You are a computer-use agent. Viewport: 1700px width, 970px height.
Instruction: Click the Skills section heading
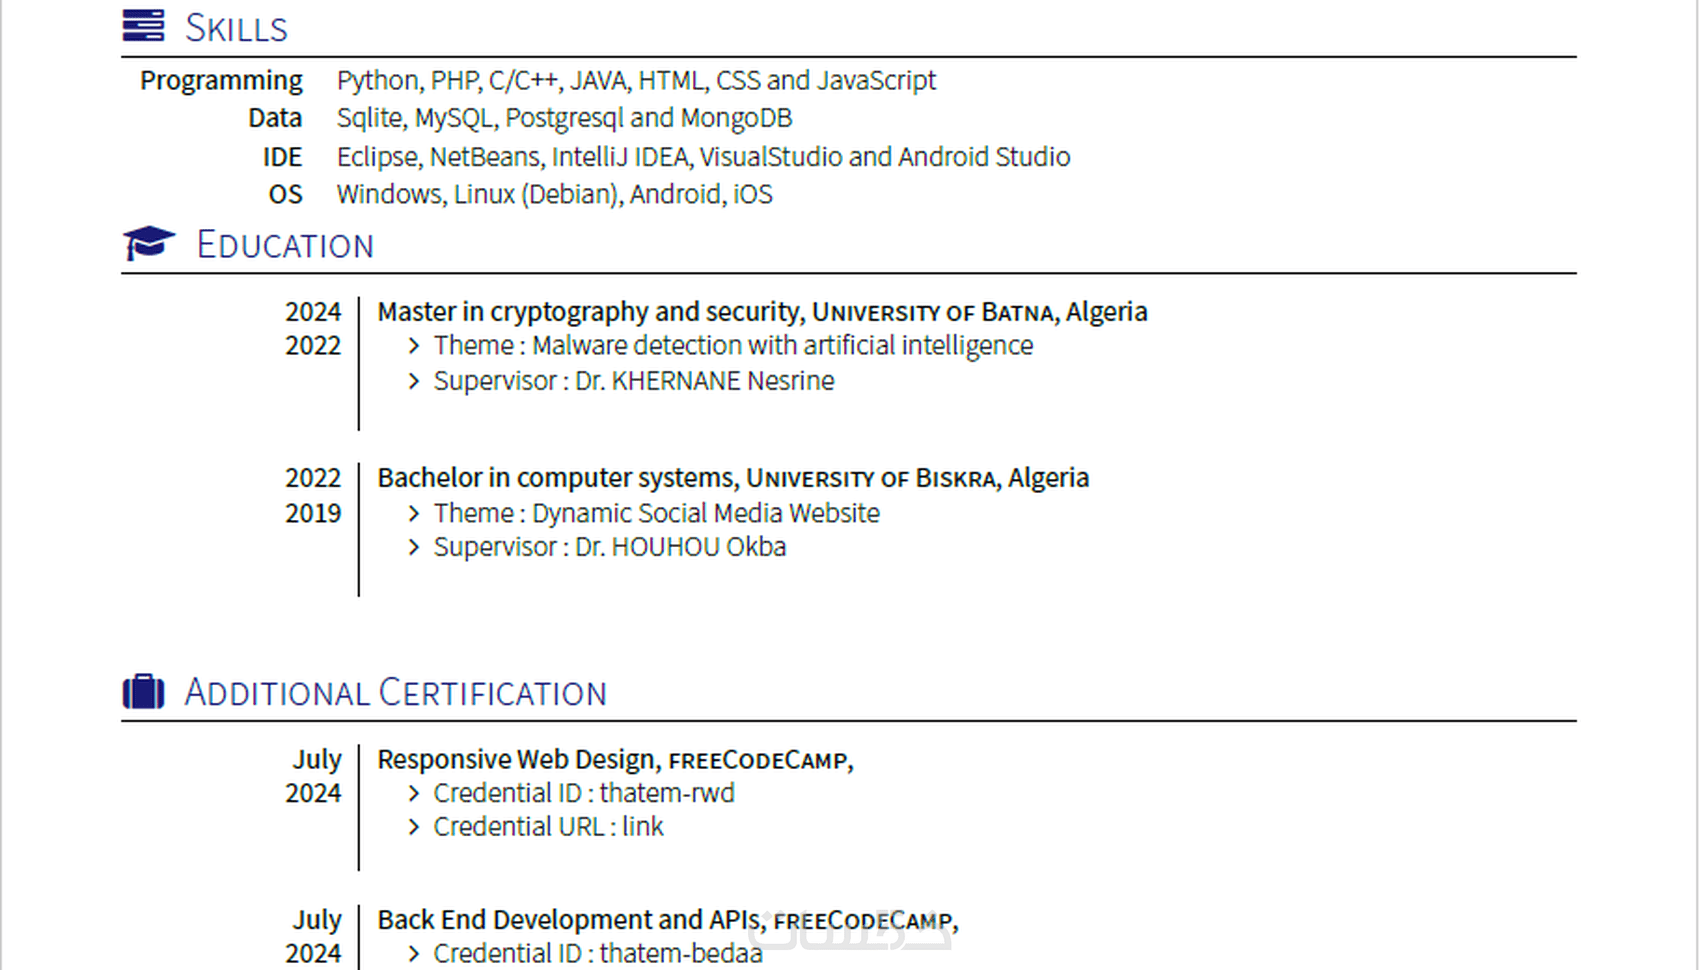[236, 28]
